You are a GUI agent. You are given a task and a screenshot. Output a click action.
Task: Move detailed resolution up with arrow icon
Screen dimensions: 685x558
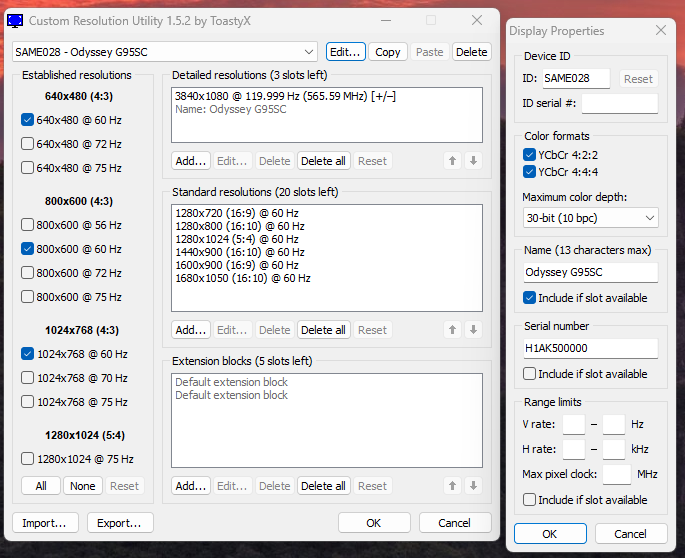[x=453, y=161]
